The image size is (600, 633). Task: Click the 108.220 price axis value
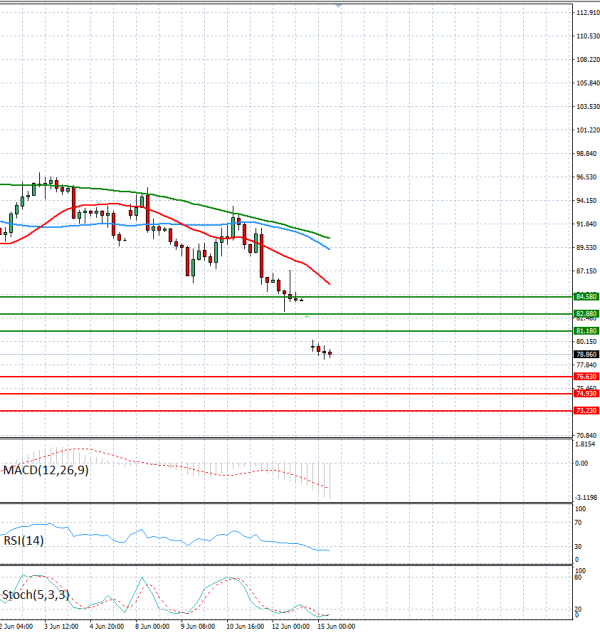coord(588,60)
